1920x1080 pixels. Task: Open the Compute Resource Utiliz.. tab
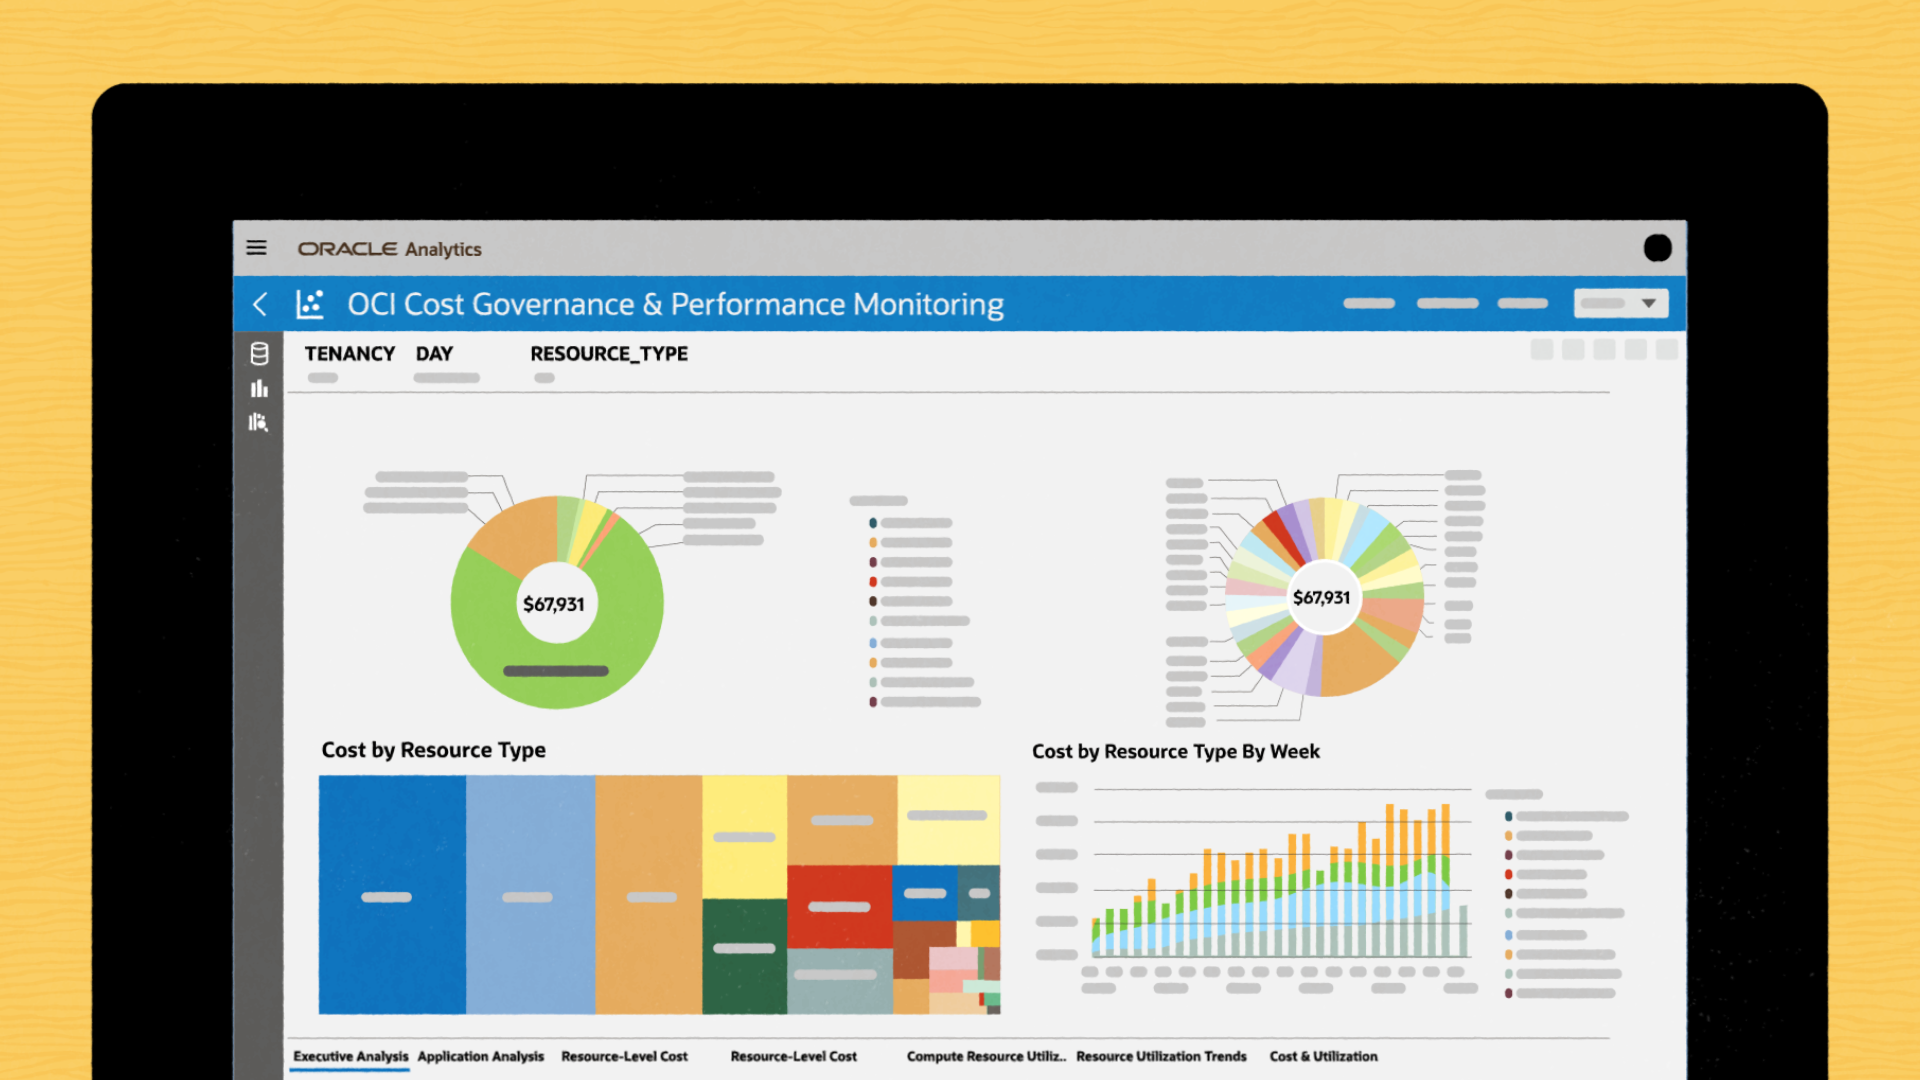pyautogui.click(x=986, y=1056)
